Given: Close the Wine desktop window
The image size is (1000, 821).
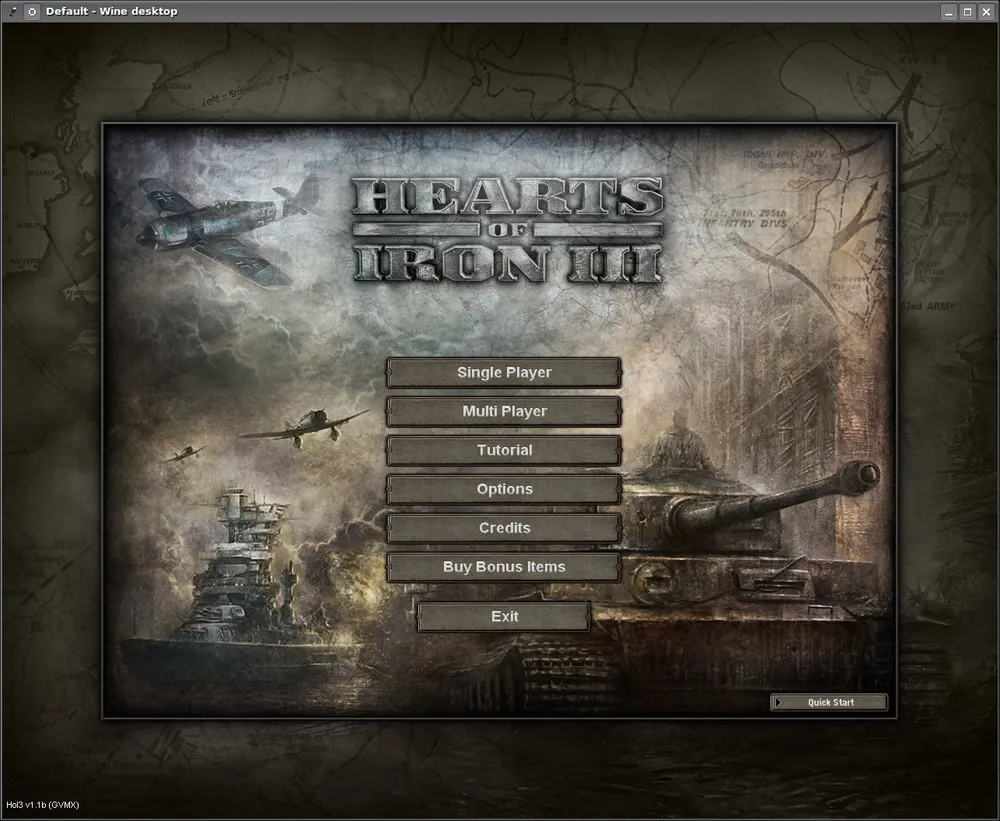Looking at the screenshot, I should [x=986, y=11].
